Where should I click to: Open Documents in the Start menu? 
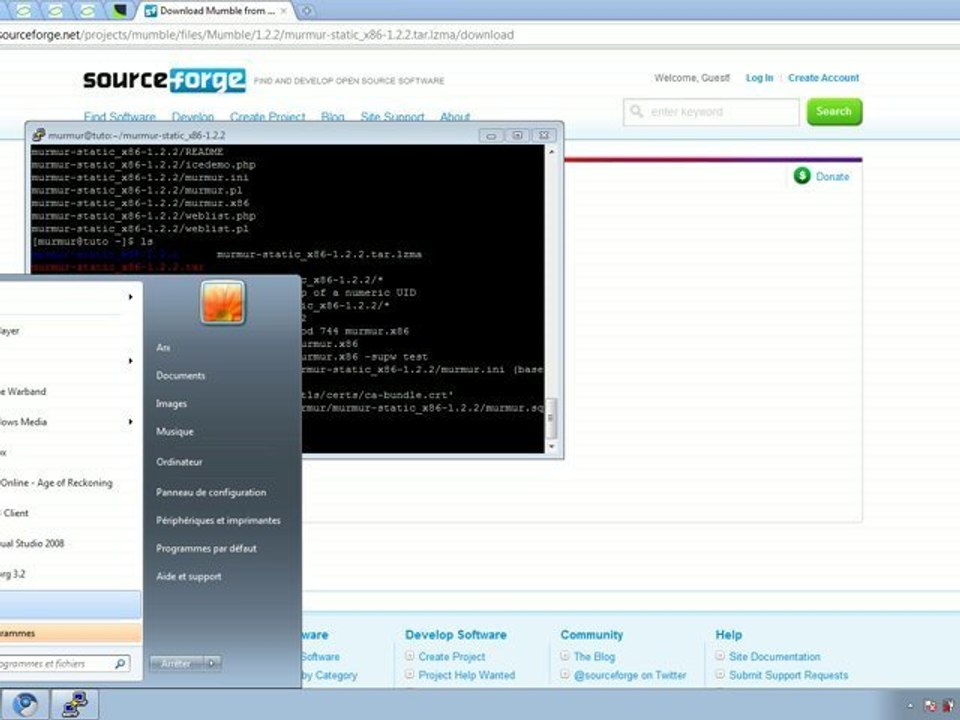pyautogui.click(x=181, y=375)
